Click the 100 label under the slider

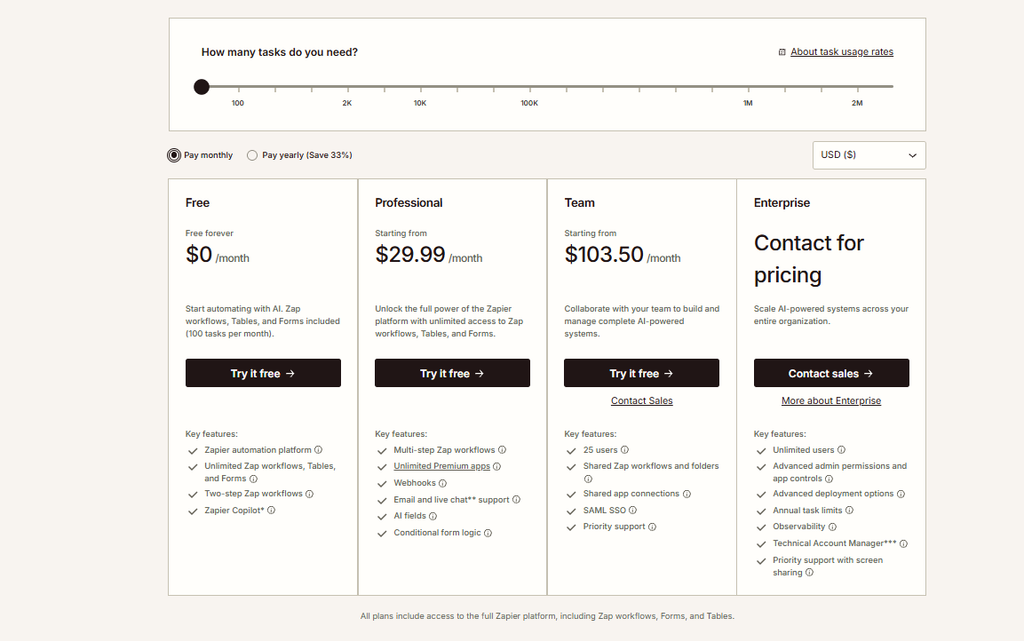(x=238, y=103)
